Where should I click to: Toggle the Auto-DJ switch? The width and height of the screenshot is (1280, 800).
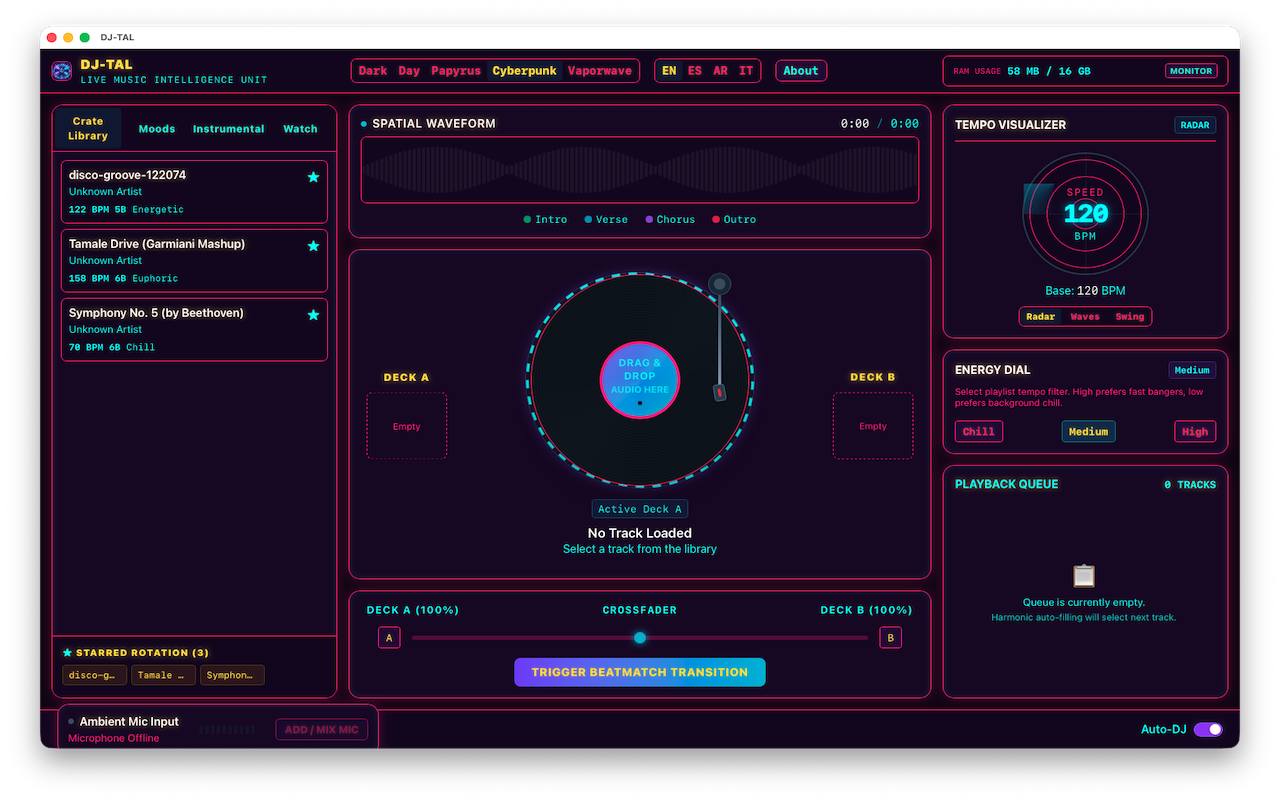tap(1208, 729)
